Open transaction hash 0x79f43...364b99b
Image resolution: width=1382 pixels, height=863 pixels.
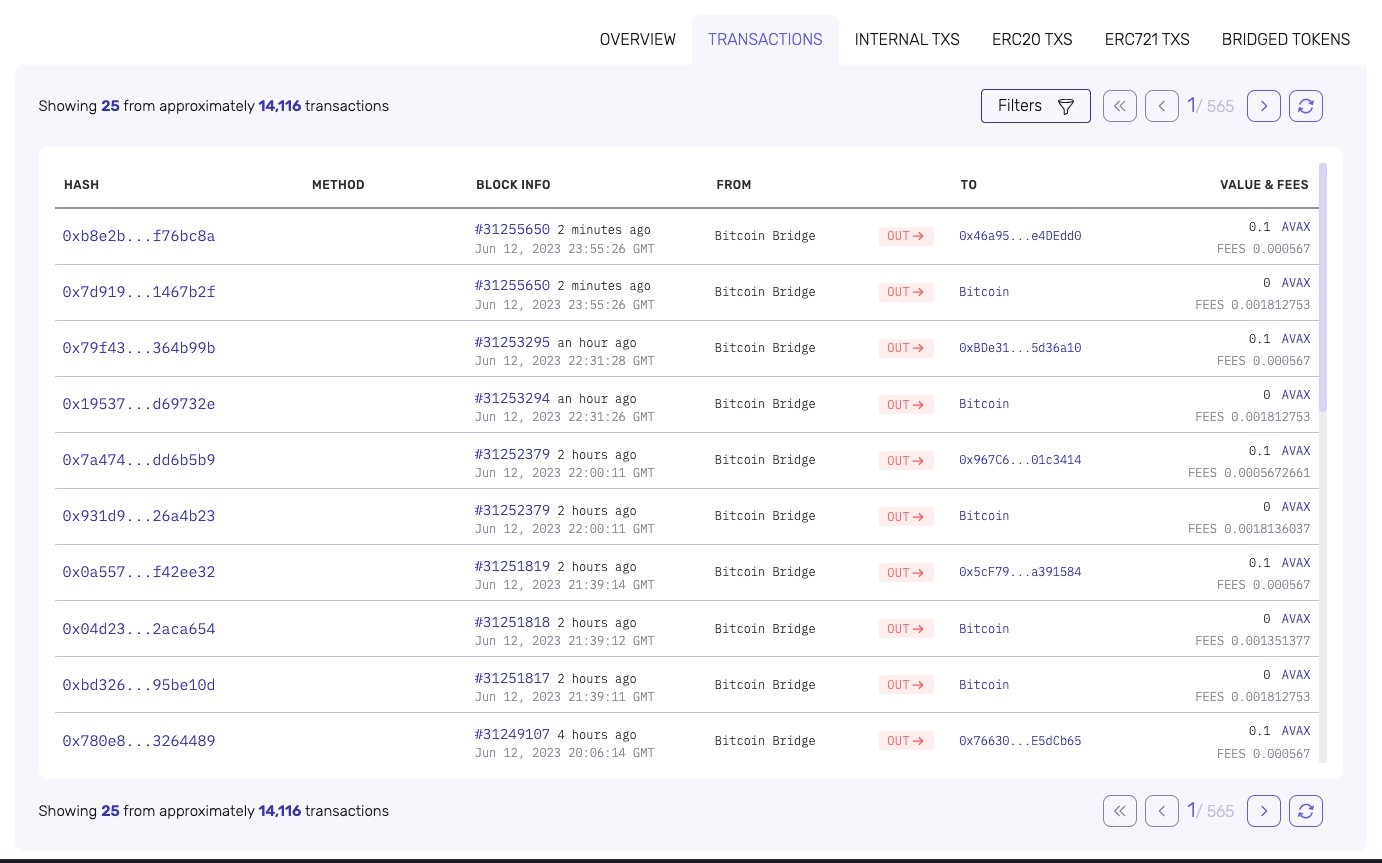click(x=139, y=348)
